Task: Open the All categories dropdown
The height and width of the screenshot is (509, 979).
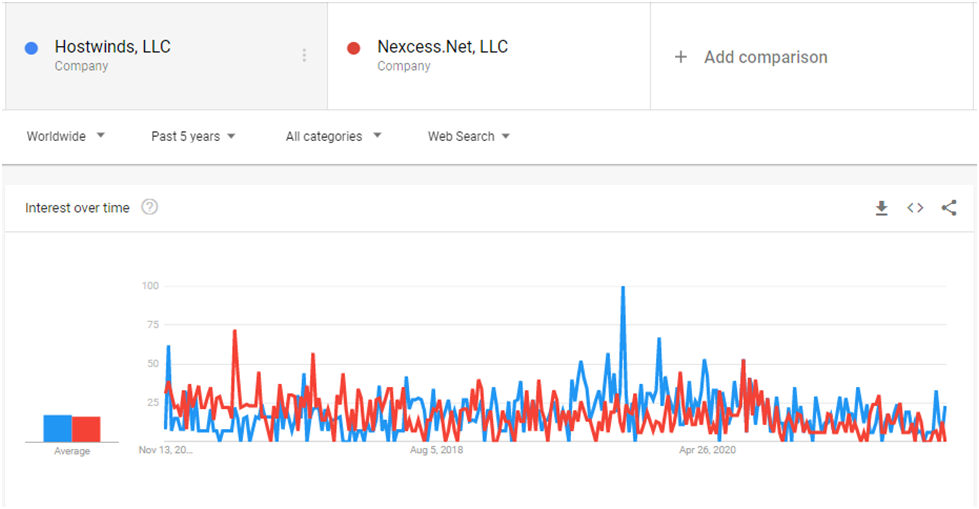Action: point(333,136)
